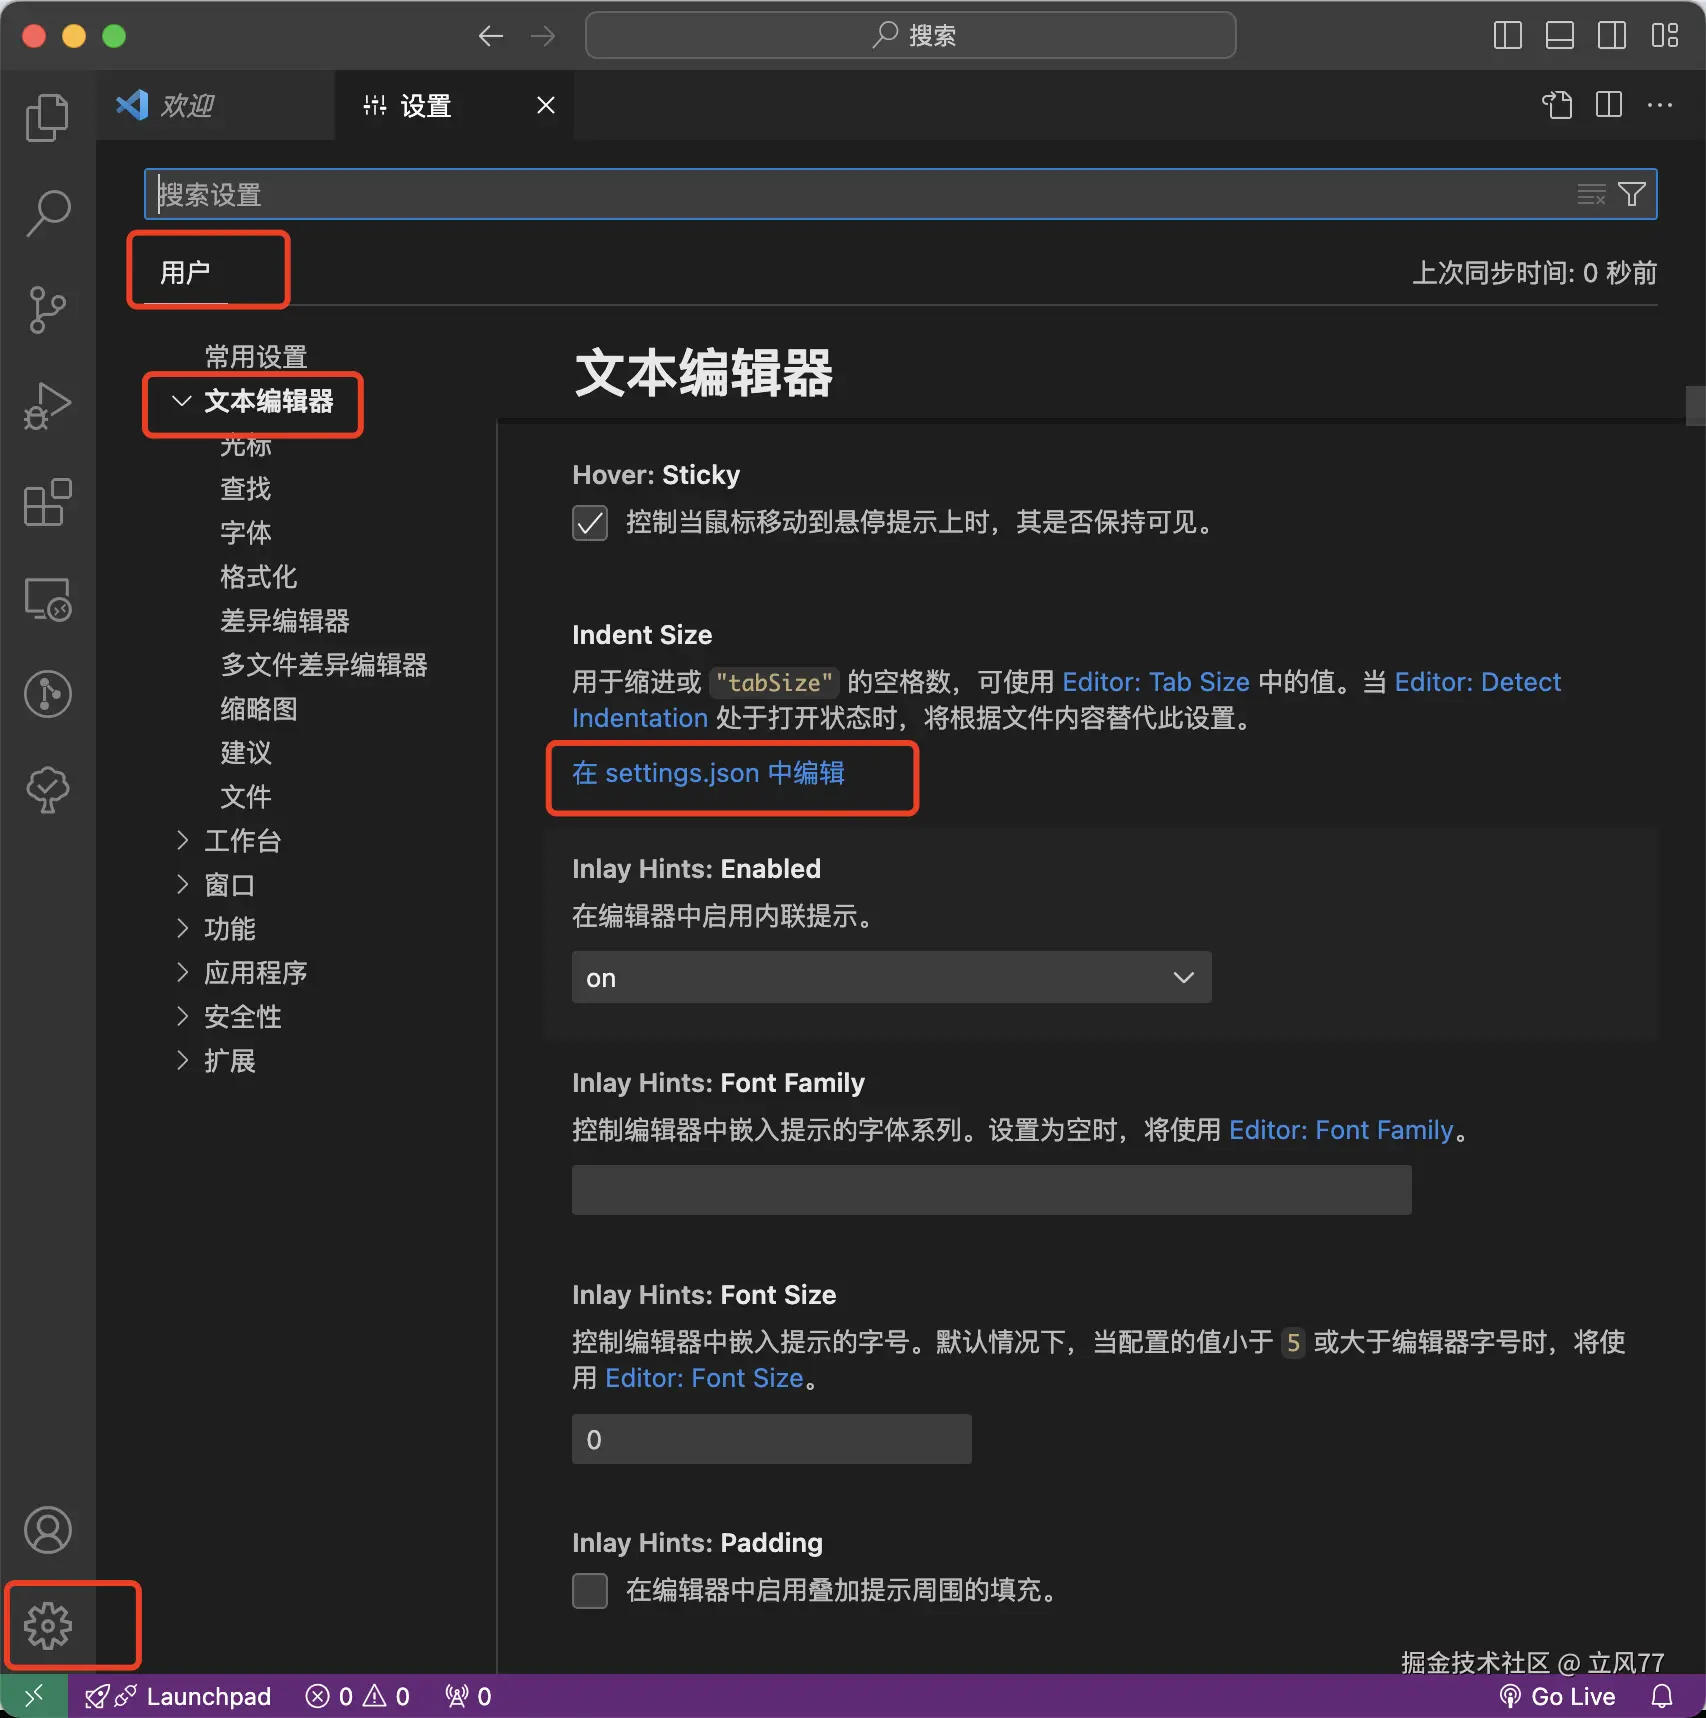Open the Source Control view

coord(47,310)
